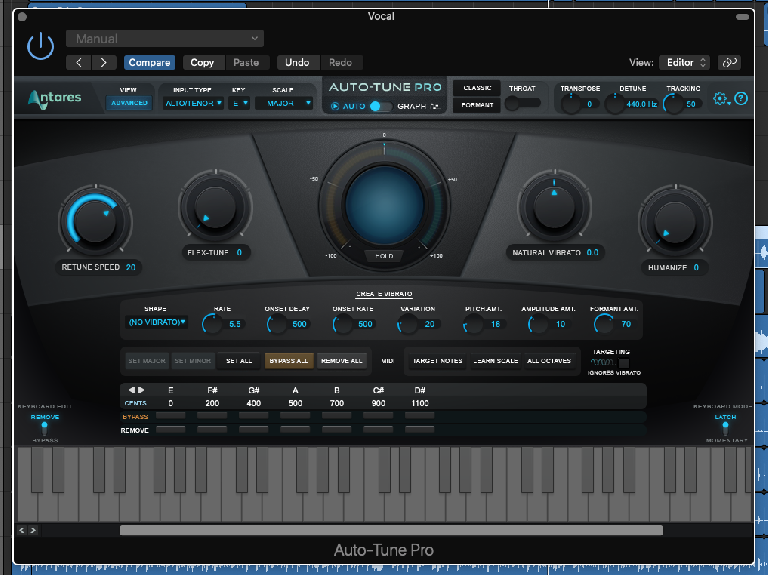Click the Paste button

(x=246, y=63)
